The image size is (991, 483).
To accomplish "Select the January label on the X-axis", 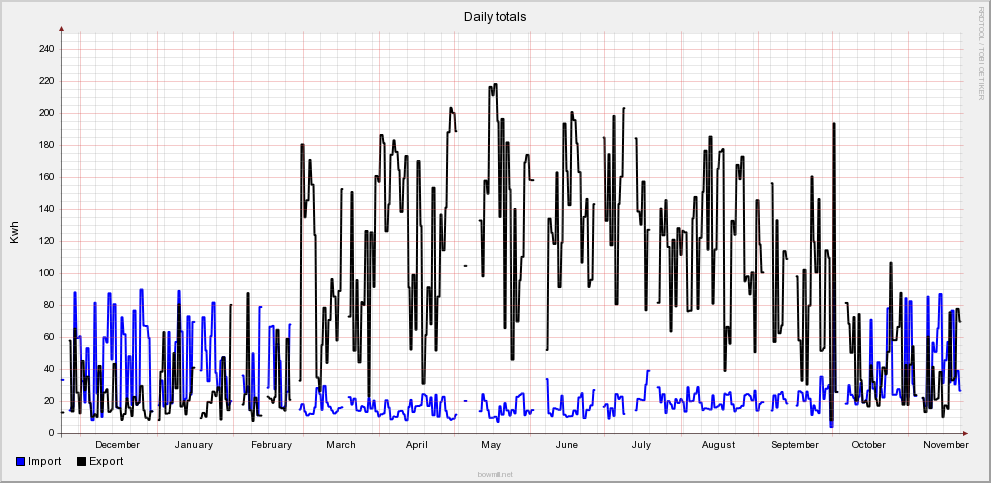I will tap(193, 445).
